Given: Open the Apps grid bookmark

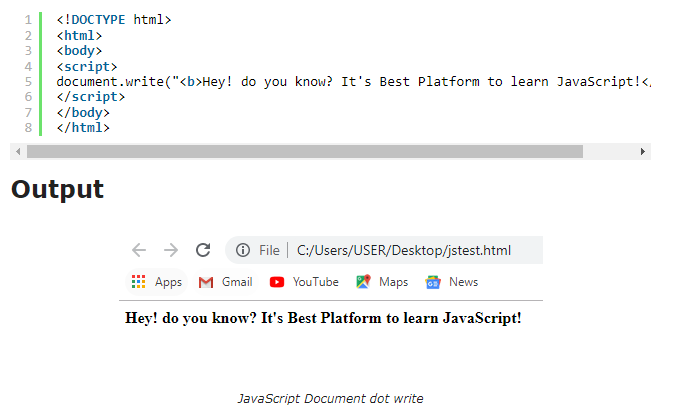Looking at the screenshot, I should [x=157, y=282].
